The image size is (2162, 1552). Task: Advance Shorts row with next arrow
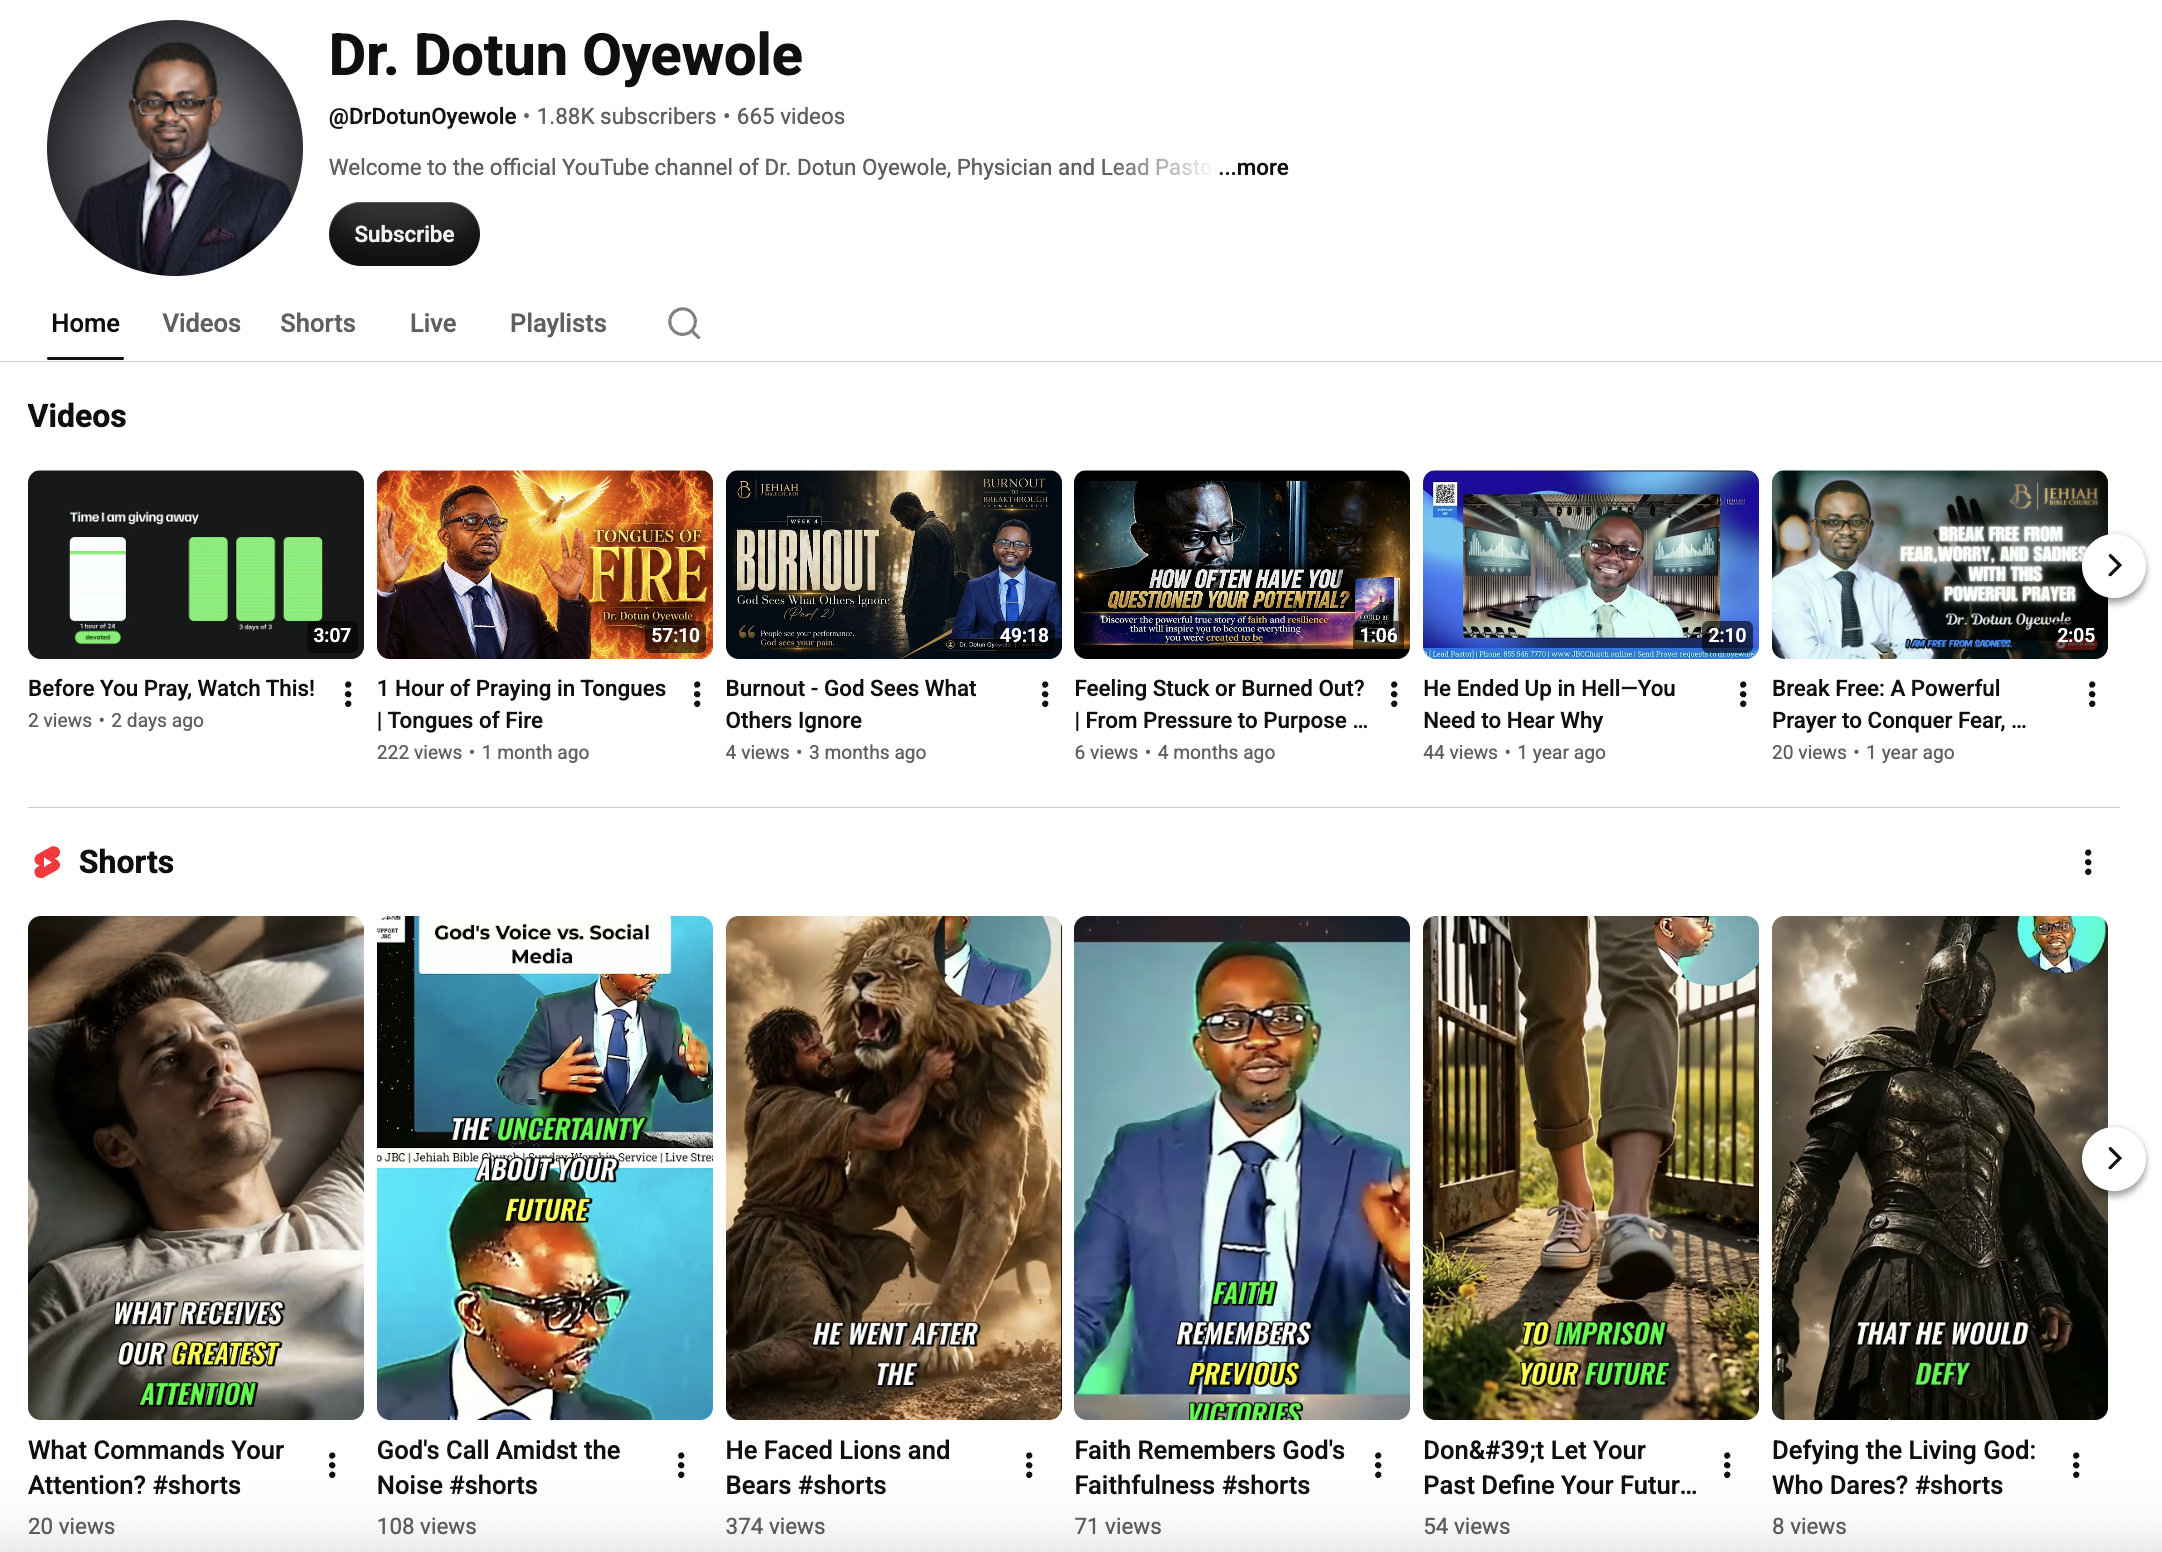coord(2113,1158)
